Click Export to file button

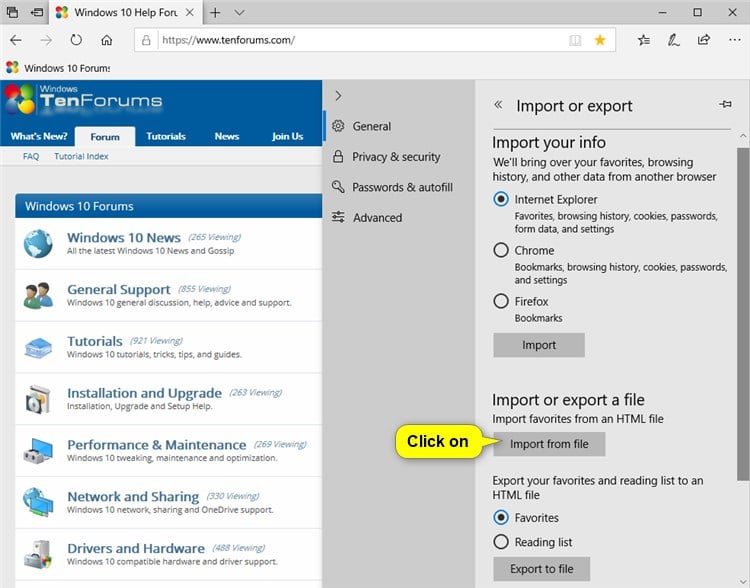[x=541, y=569]
